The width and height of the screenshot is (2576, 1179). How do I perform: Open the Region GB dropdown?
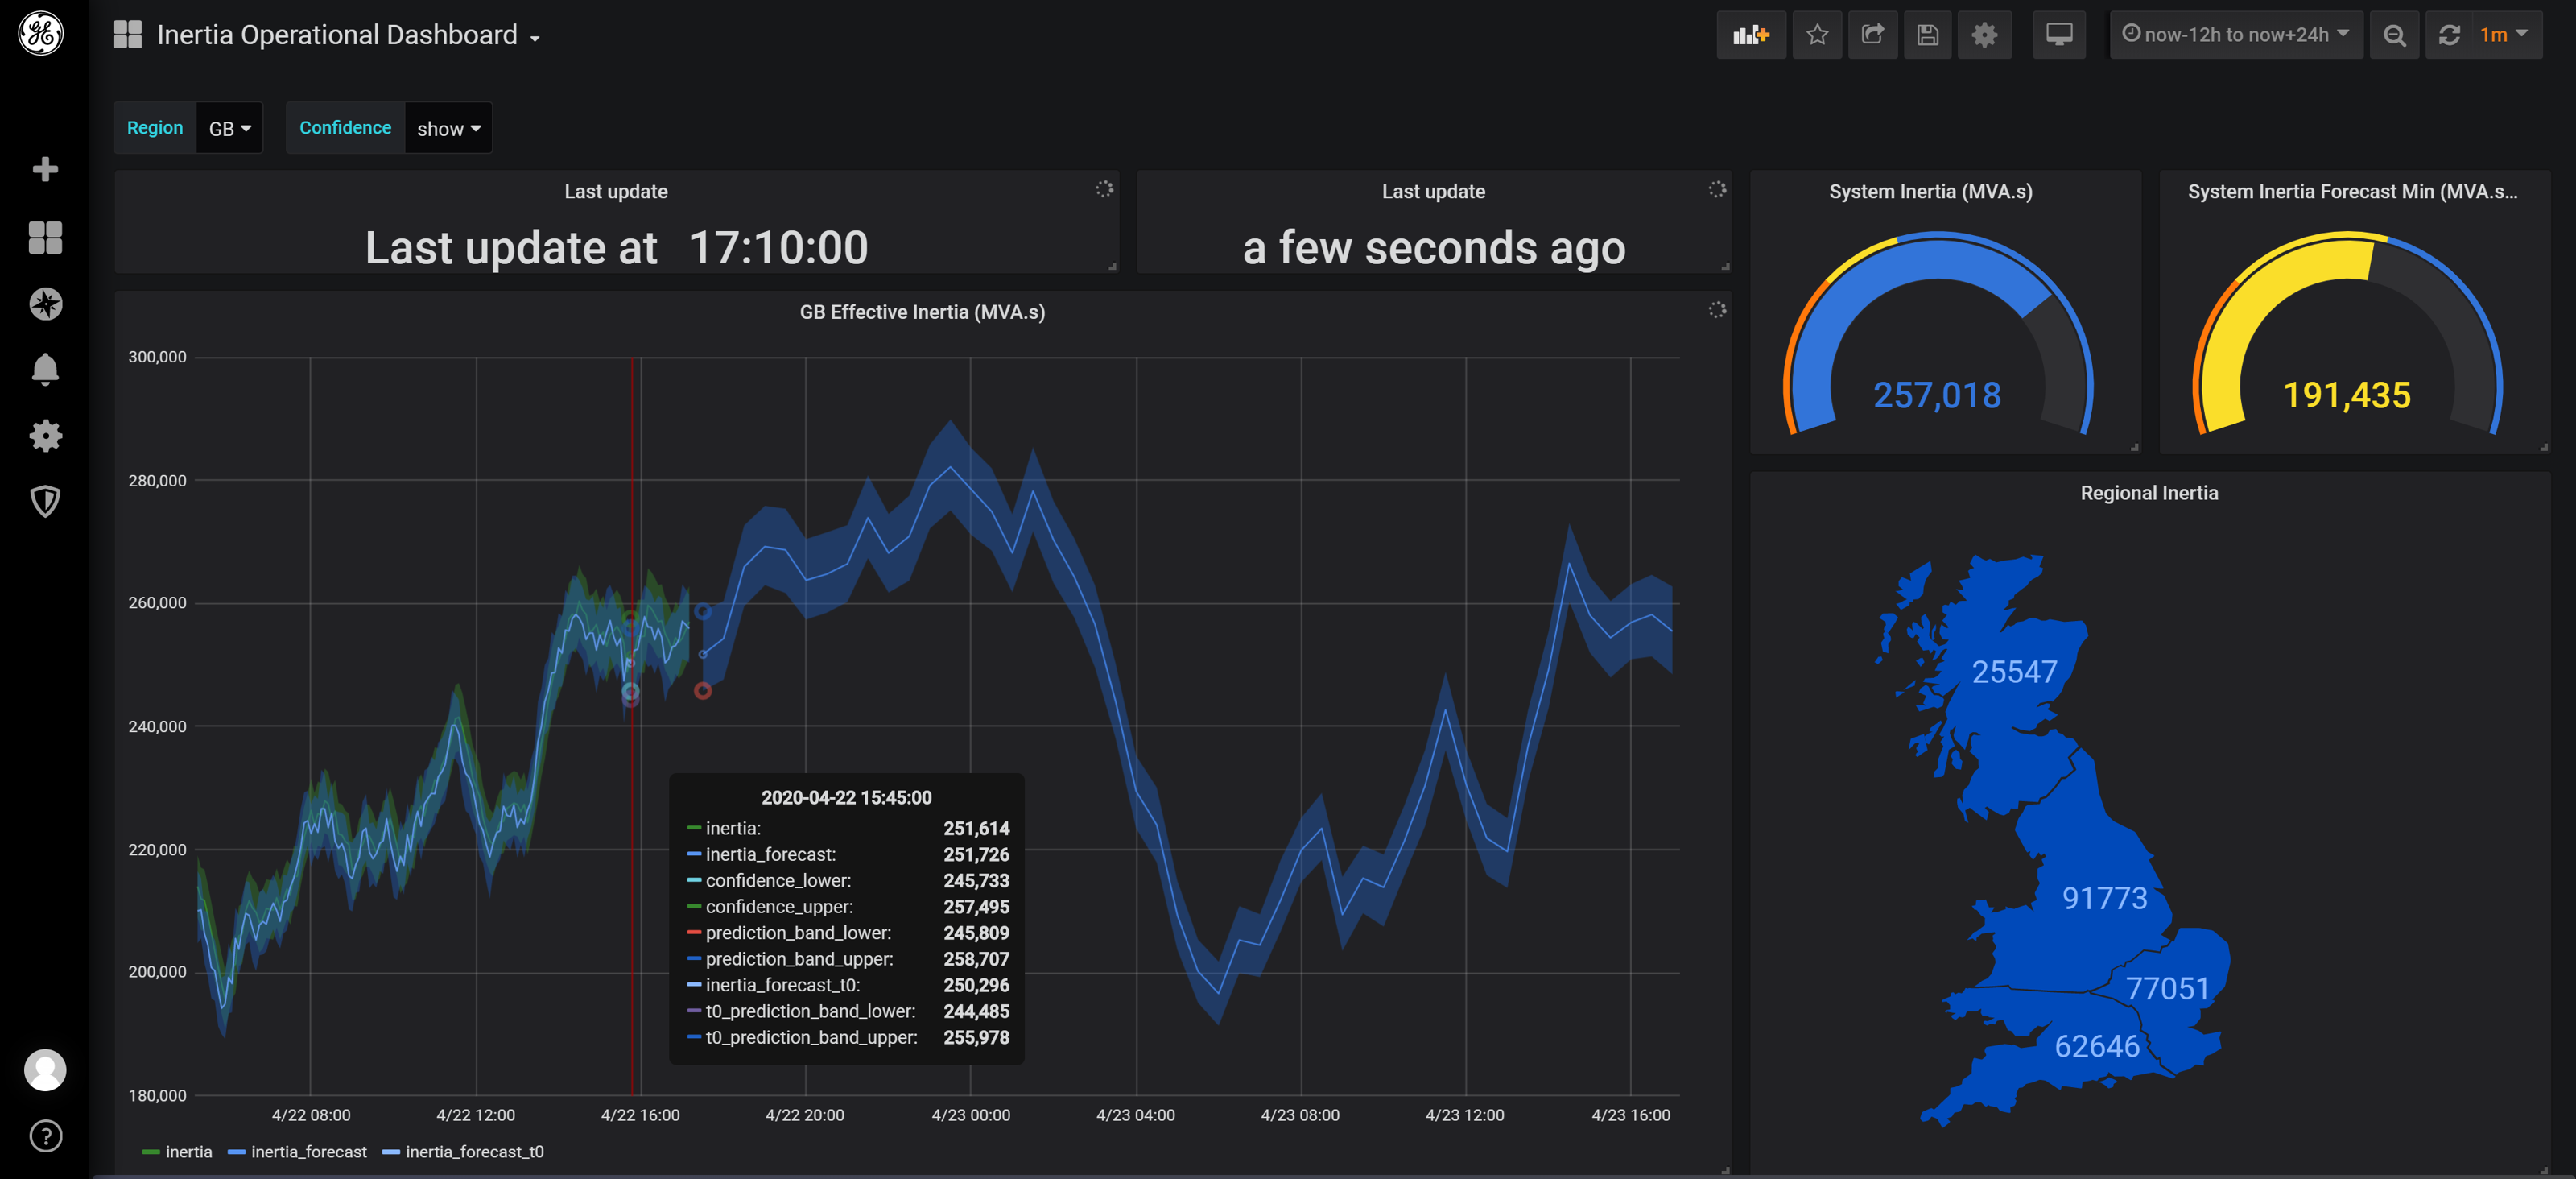(228, 127)
